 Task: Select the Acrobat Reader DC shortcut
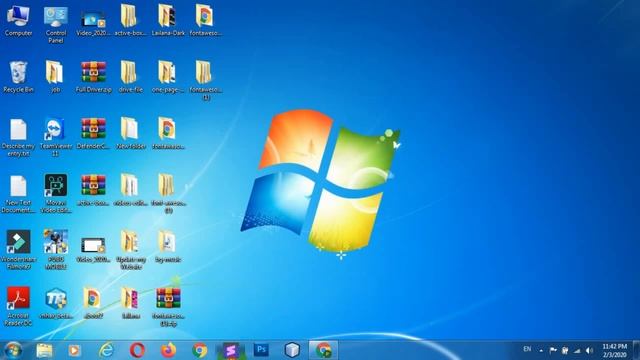pyautogui.click(x=18, y=306)
